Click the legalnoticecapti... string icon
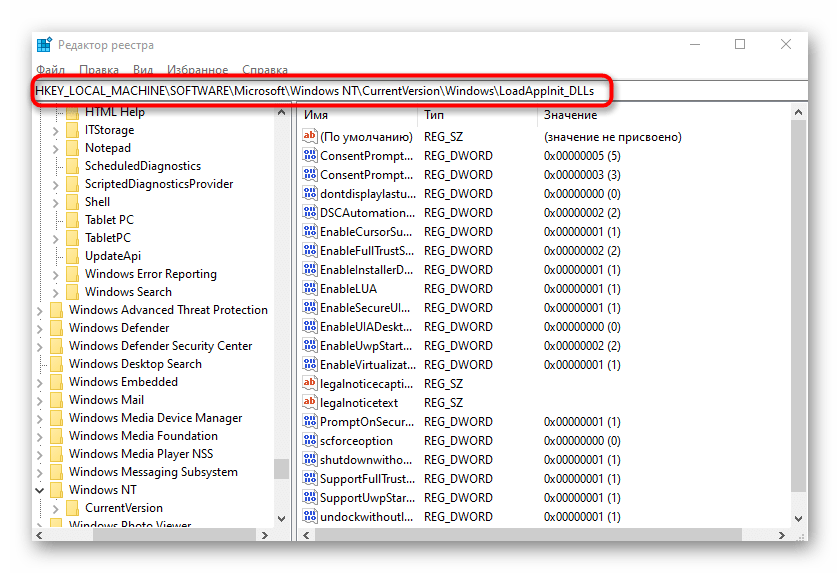The height and width of the screenshot is (573, 840). pos(310,383)
